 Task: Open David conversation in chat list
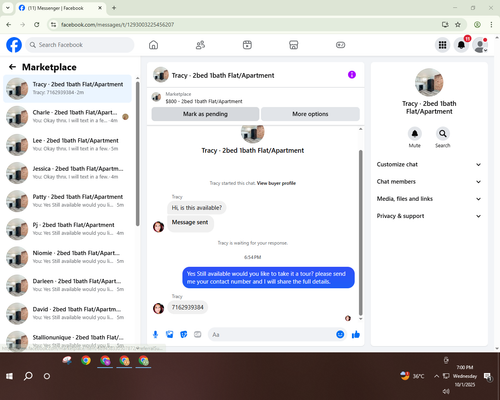pyautogui.click(x=67, y=313)
